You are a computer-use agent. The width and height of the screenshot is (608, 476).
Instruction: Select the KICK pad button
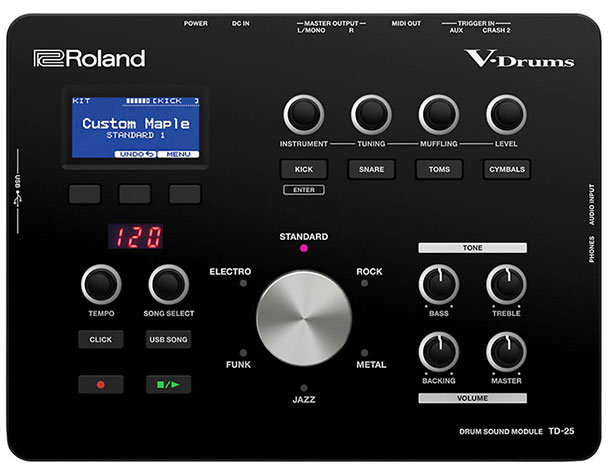pyautogui.click(x=304, y=169)
